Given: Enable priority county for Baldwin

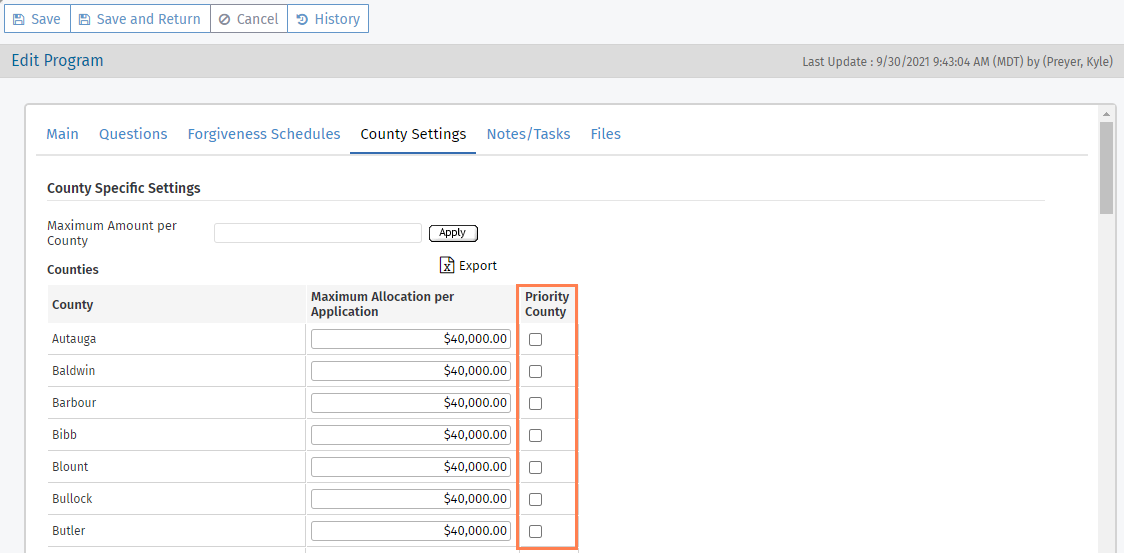Looking at the screenshot, I should [x=536, y=372].
